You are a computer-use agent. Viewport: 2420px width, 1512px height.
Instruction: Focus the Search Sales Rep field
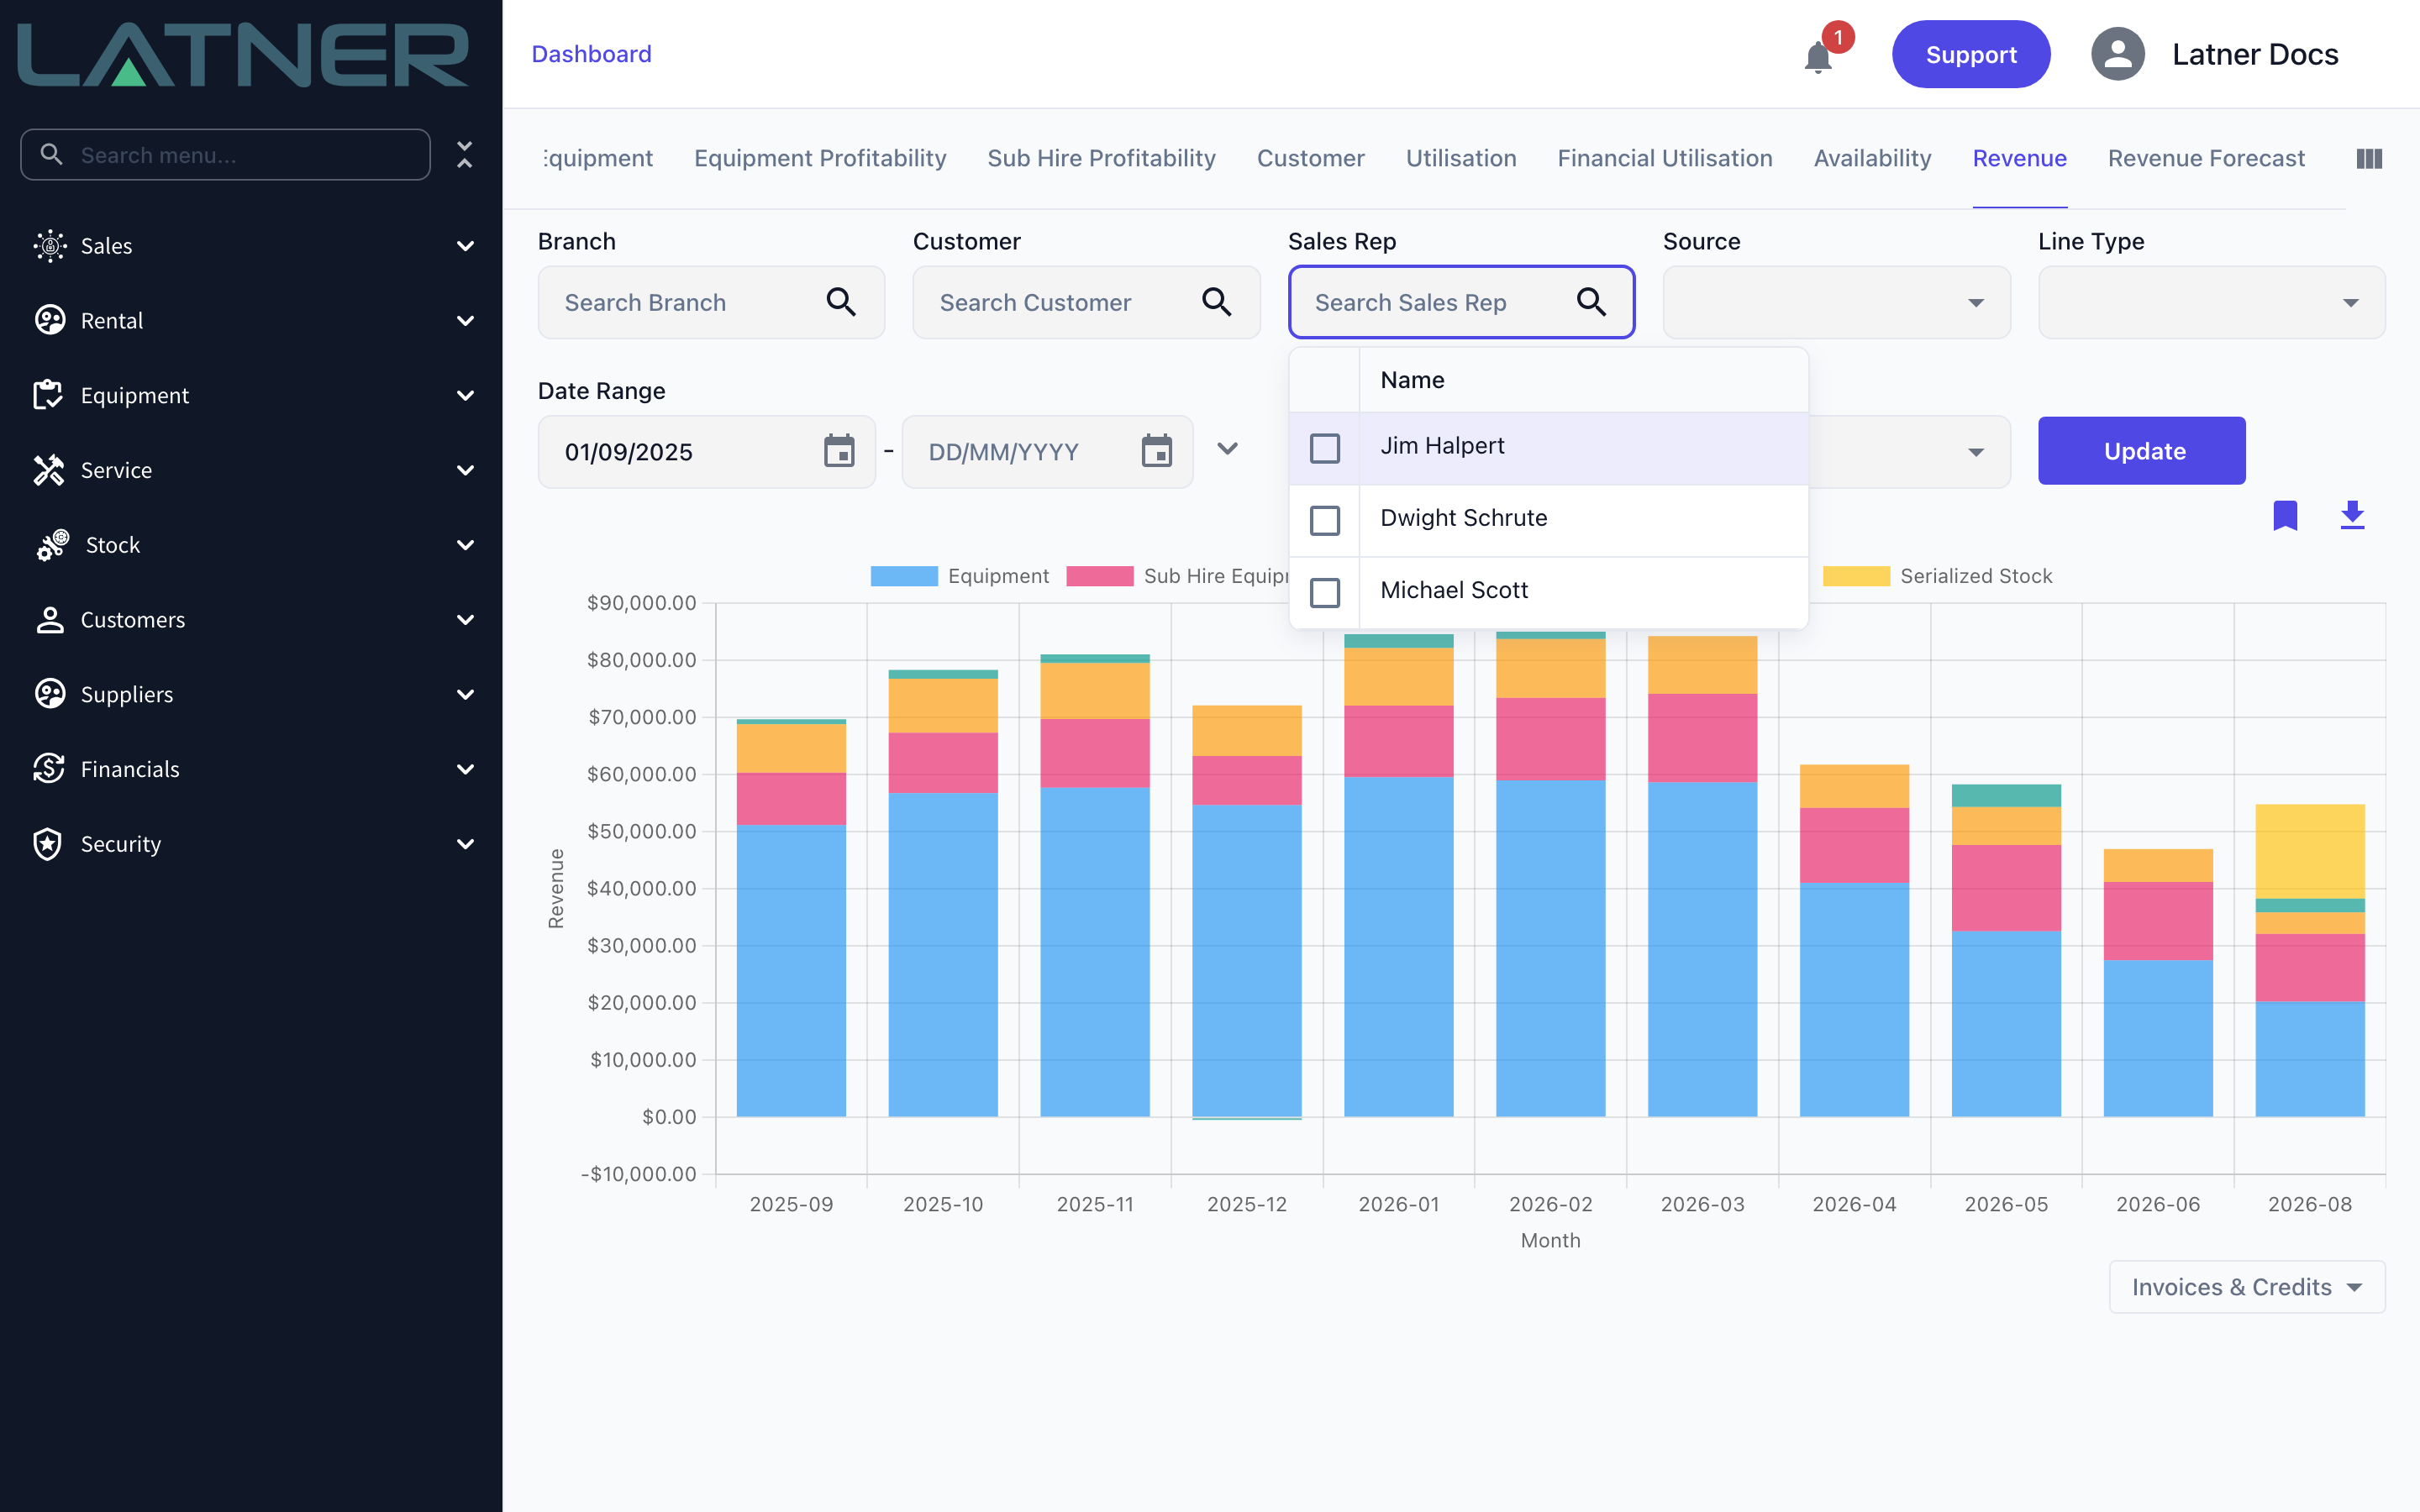tap(1461, 302)
